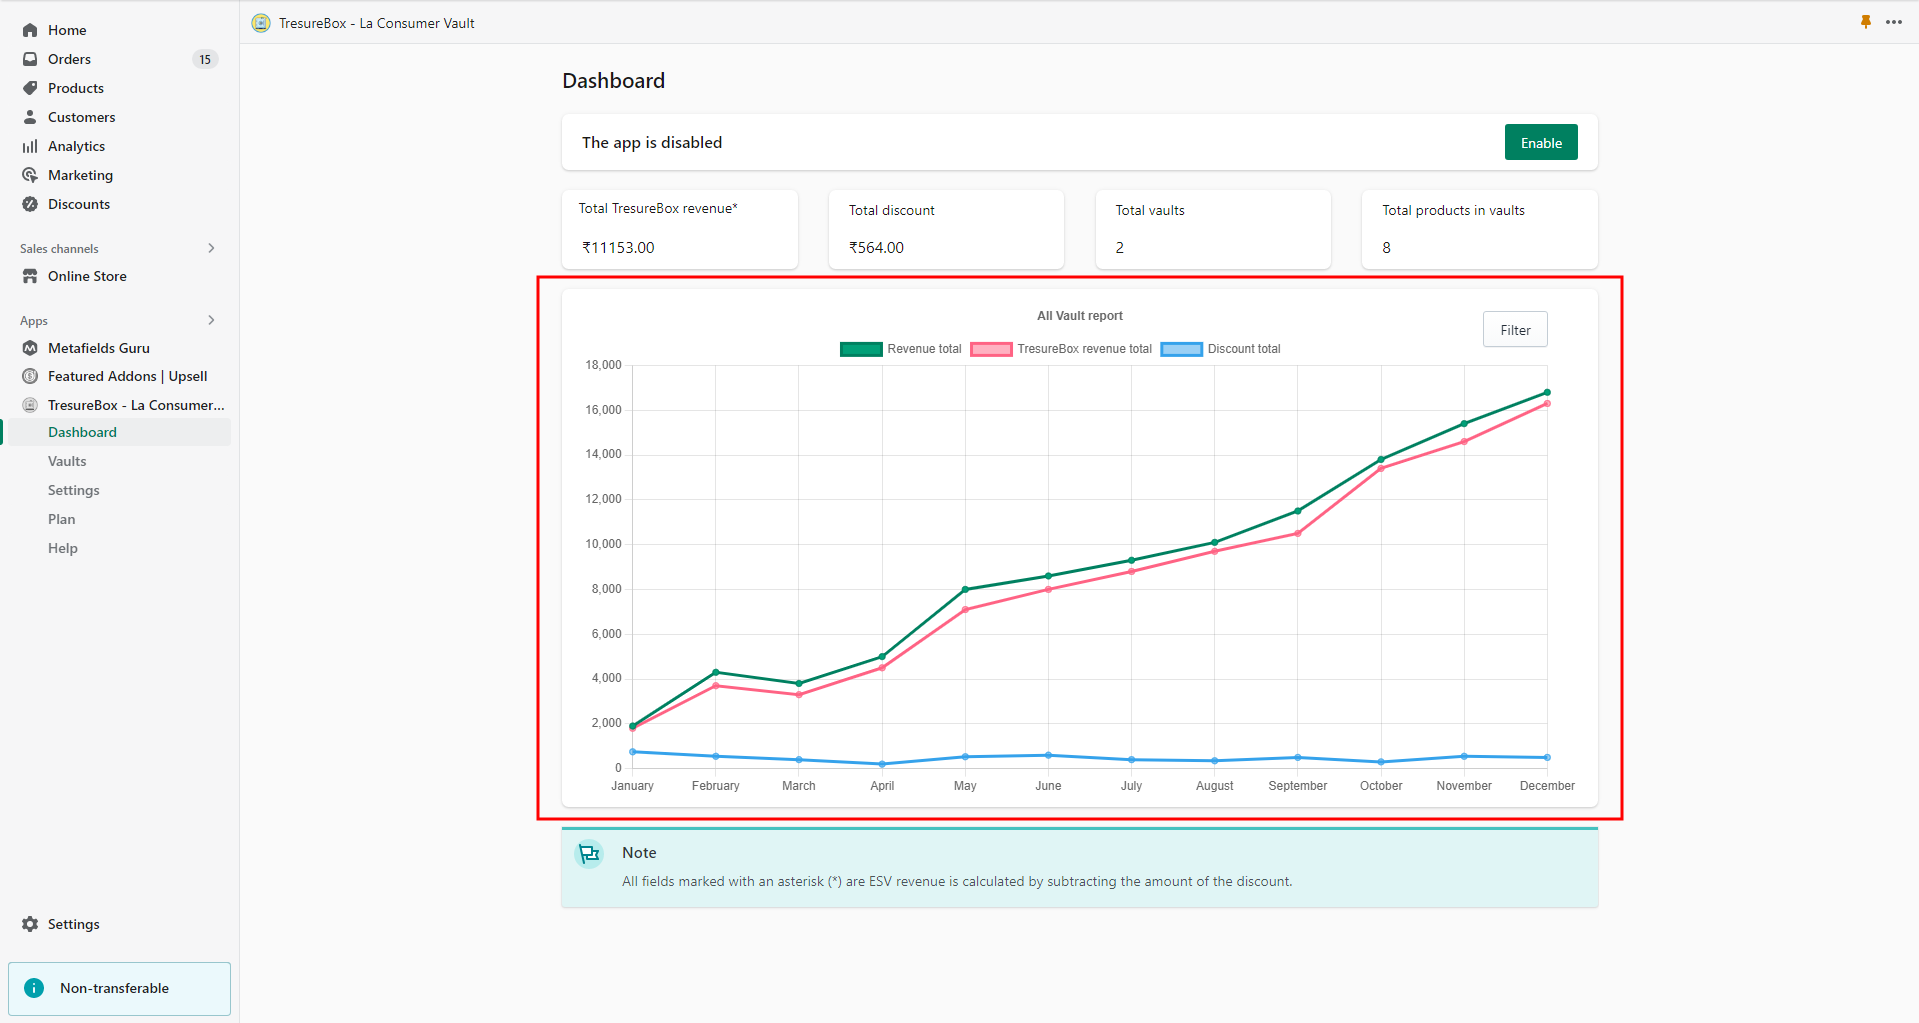1919x1023 pixels.
Task: Open Online Store sales channel
Action: click(x=87, y=276)
